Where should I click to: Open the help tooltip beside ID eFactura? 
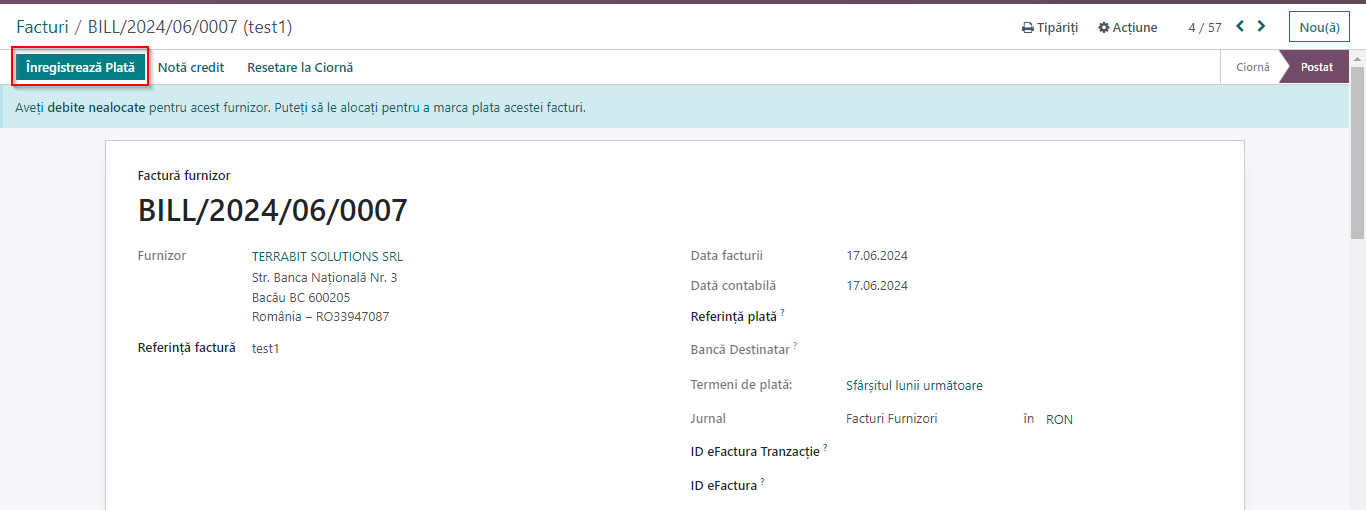click(x=762, y=482)
